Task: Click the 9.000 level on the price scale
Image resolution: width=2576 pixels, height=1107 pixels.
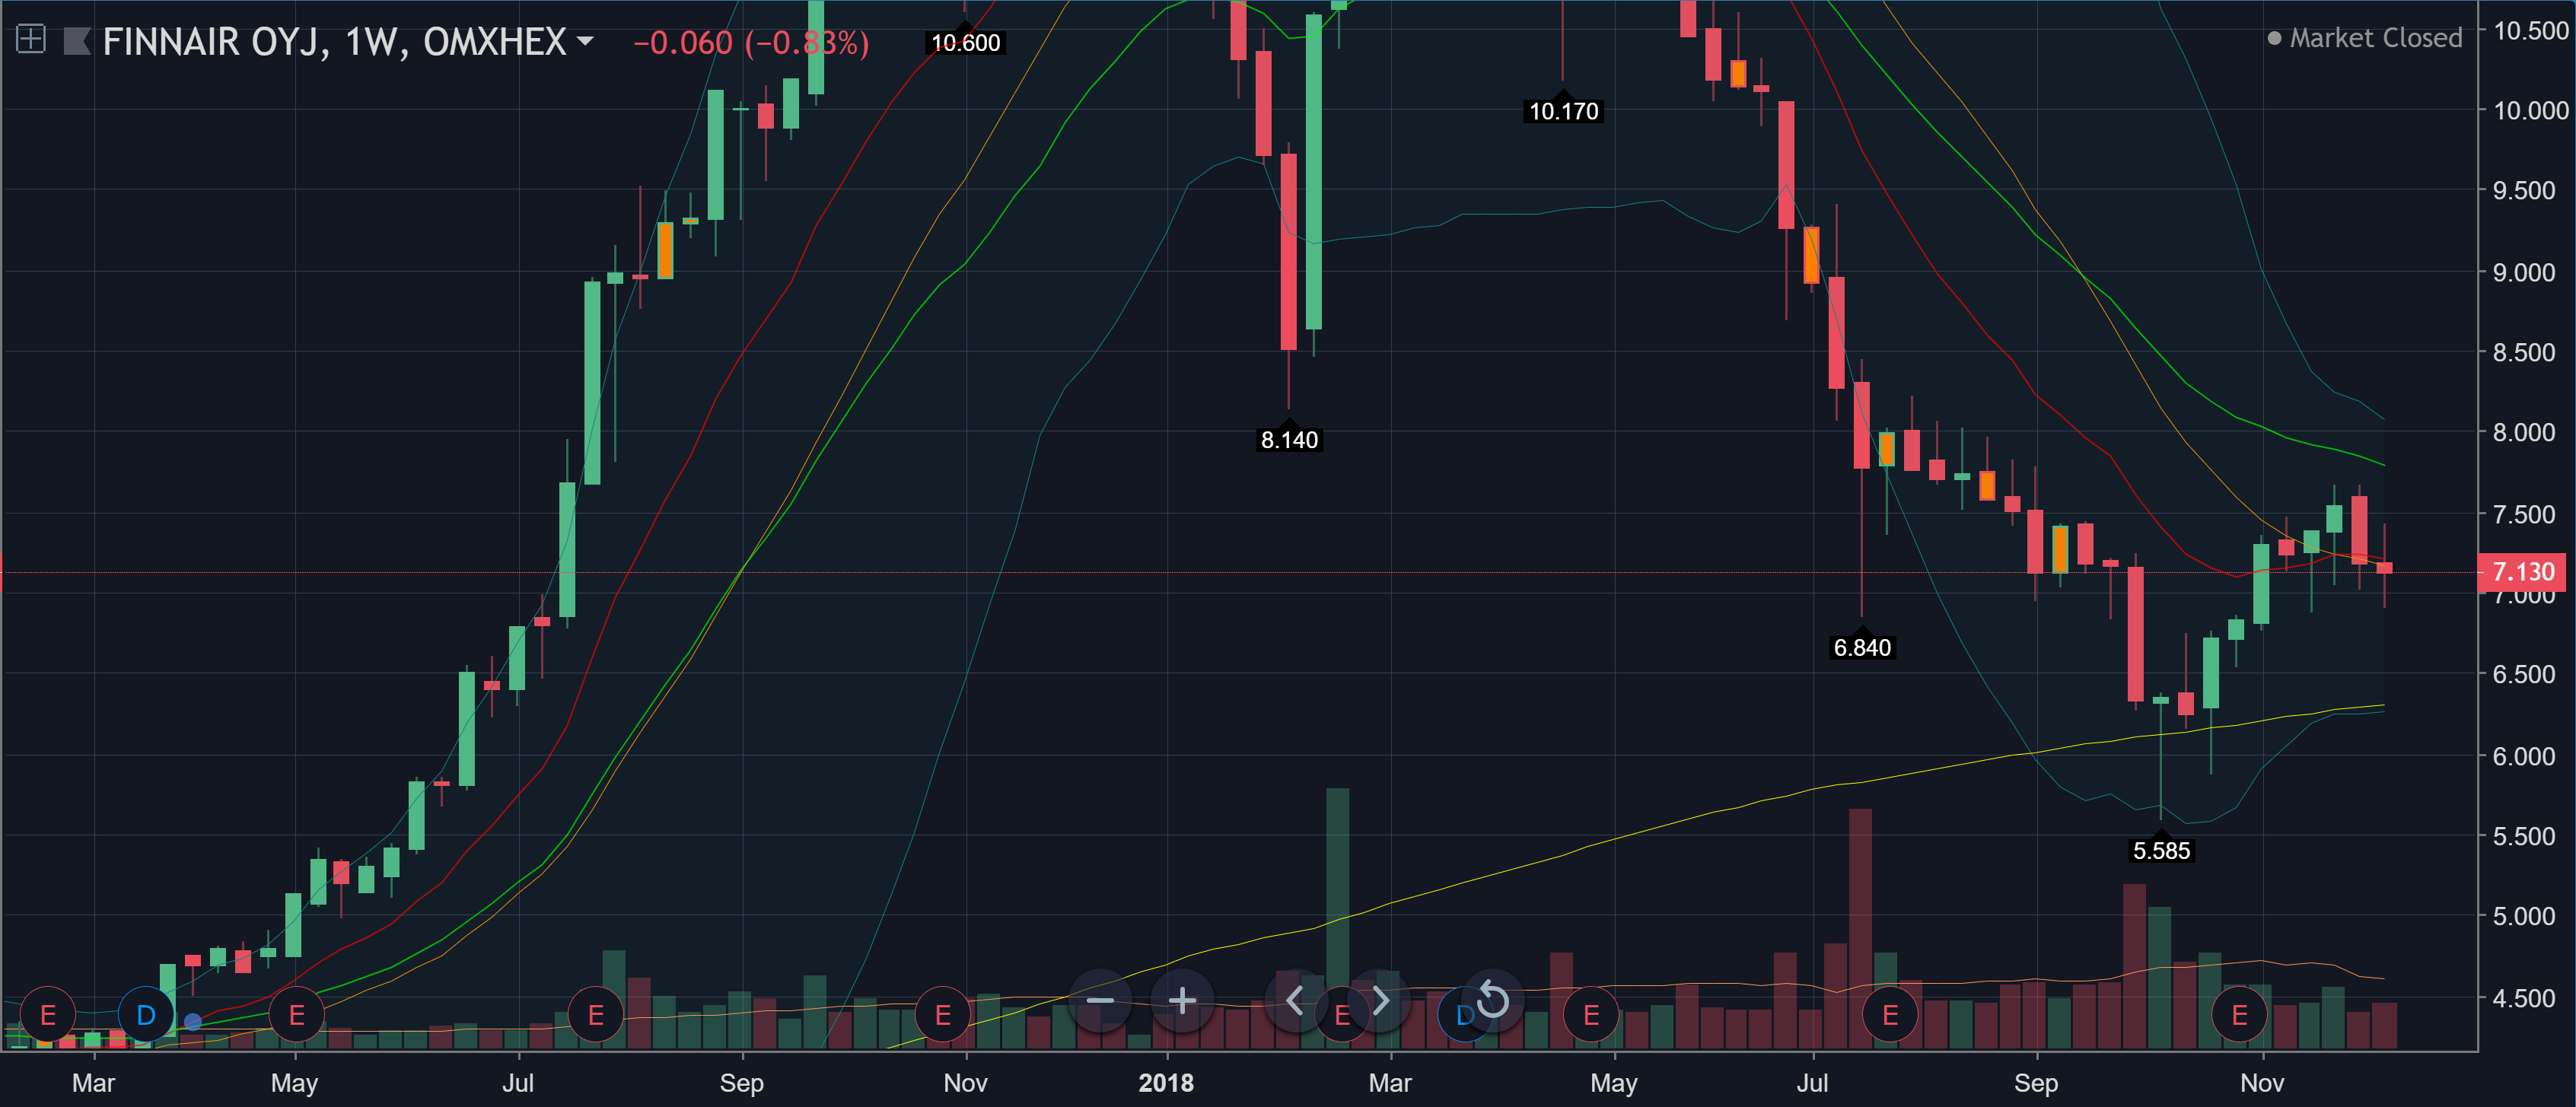Action: coord(2523,272)
